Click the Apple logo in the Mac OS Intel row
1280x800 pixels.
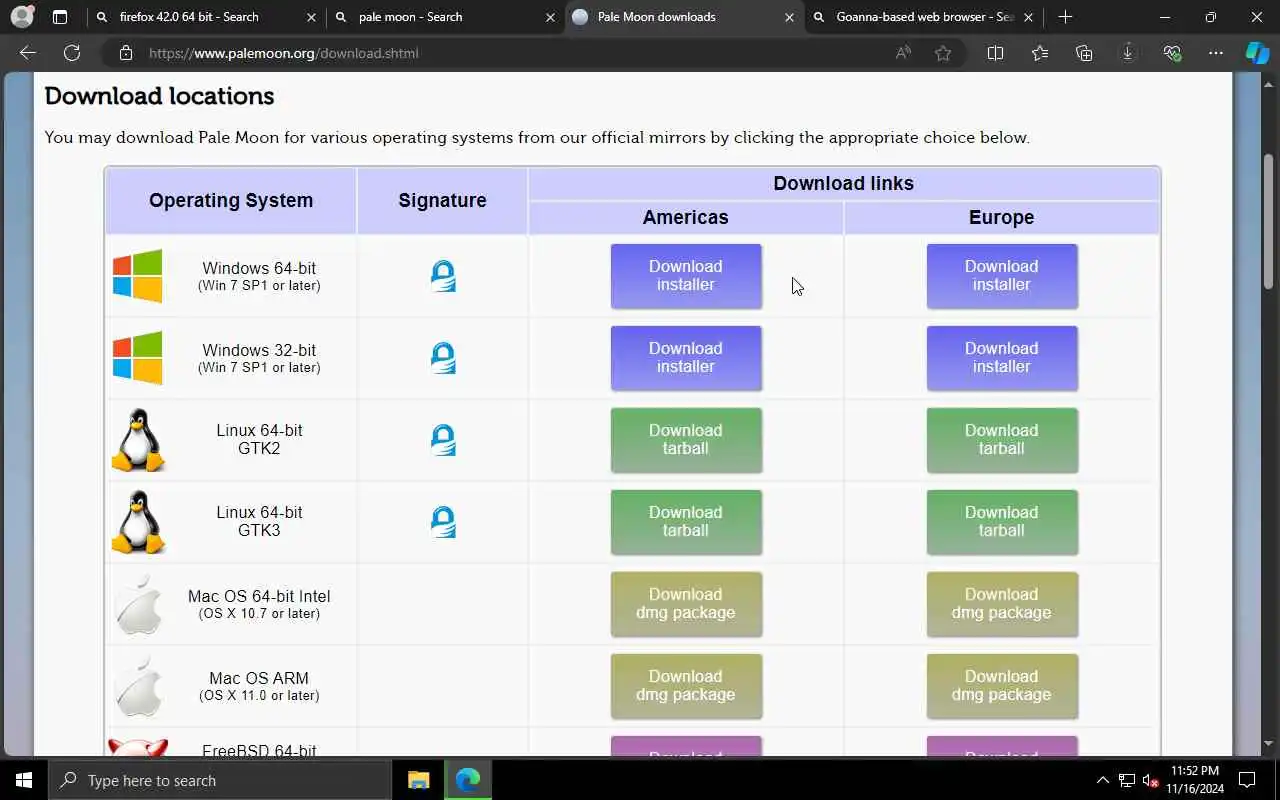[138, 604]
